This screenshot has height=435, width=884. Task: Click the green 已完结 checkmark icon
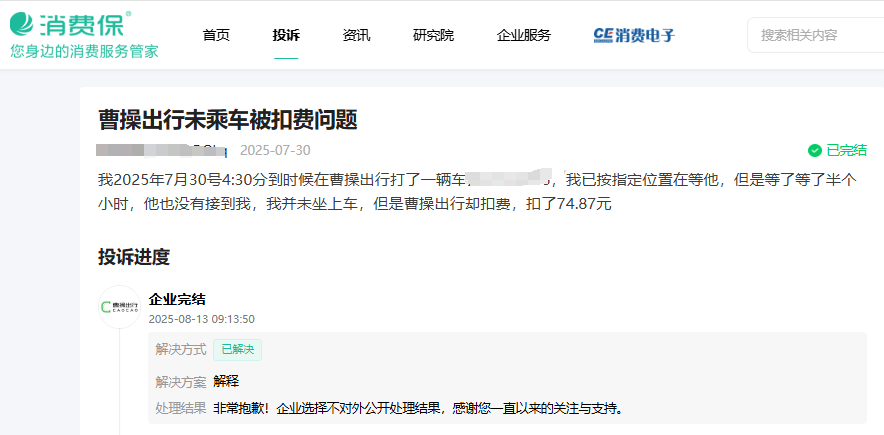[x=814, y=150]
